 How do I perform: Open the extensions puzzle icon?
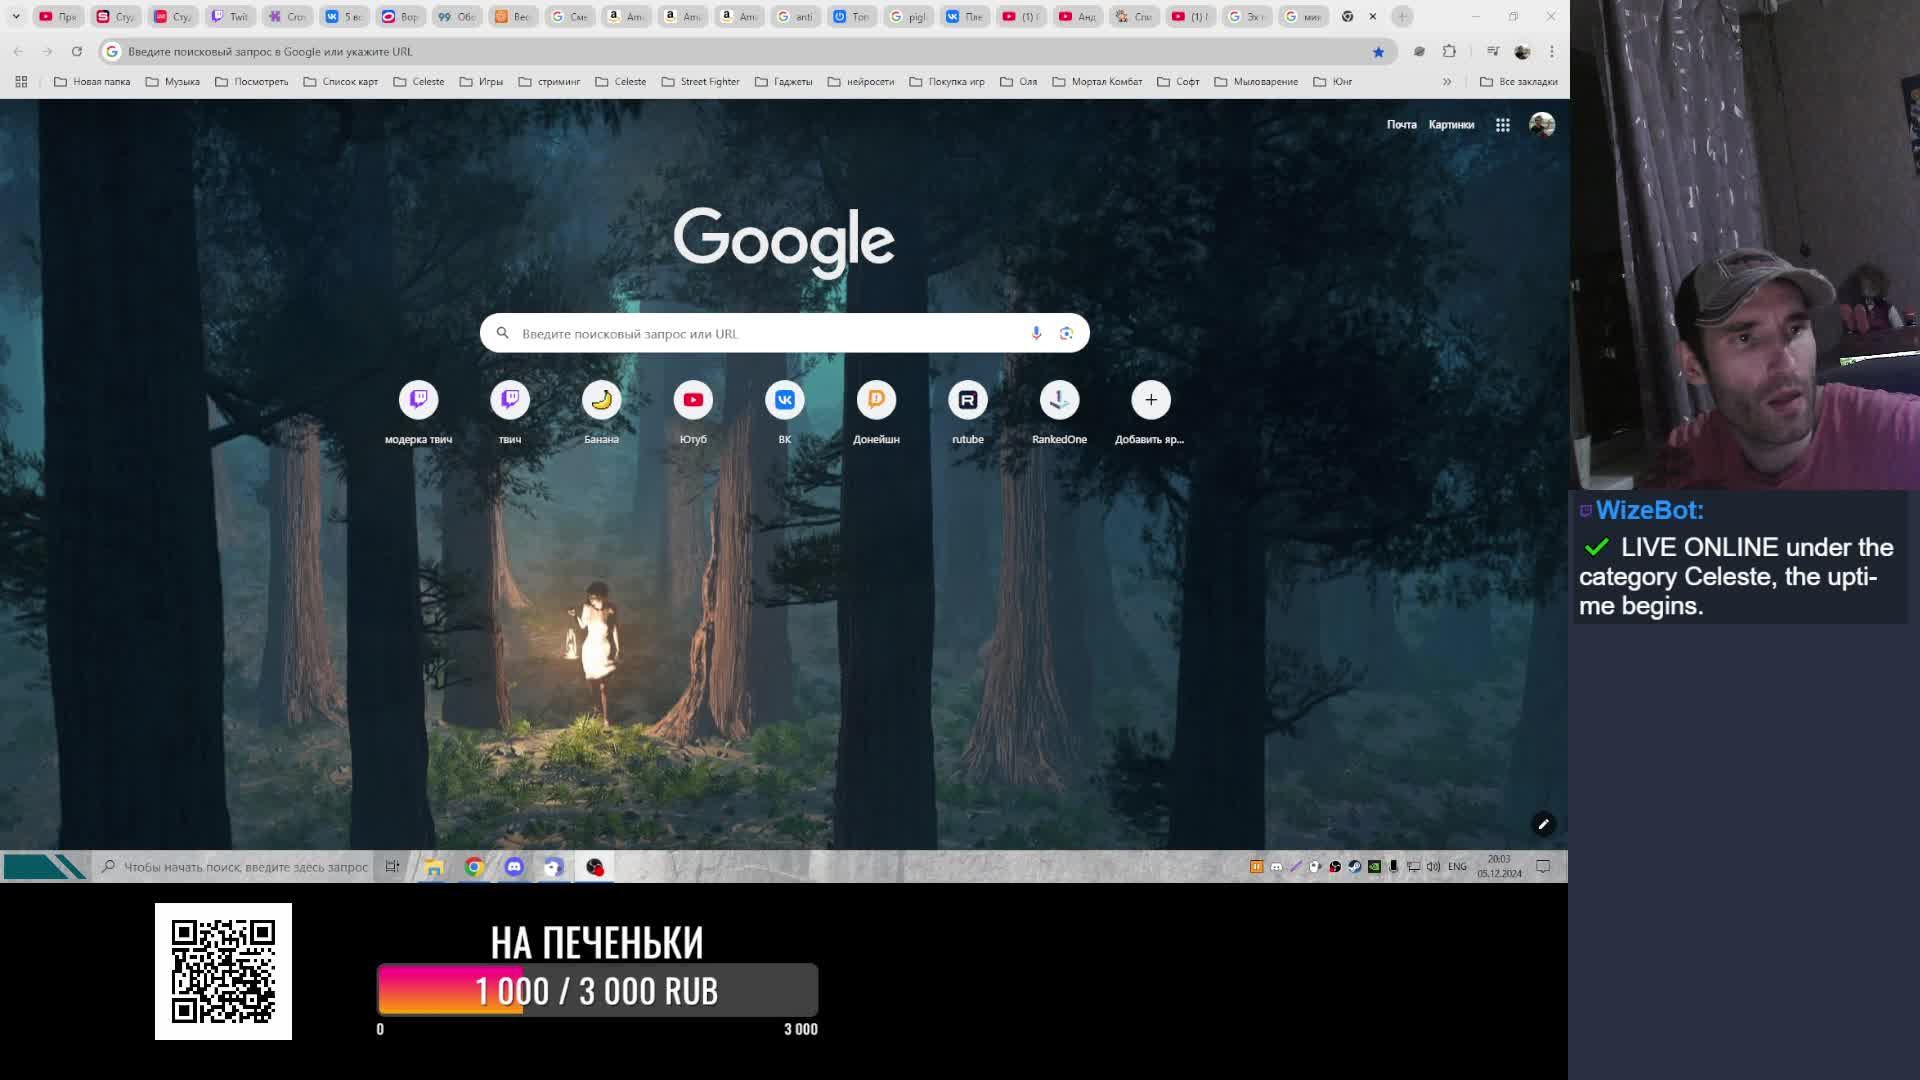coord(1449,51)
